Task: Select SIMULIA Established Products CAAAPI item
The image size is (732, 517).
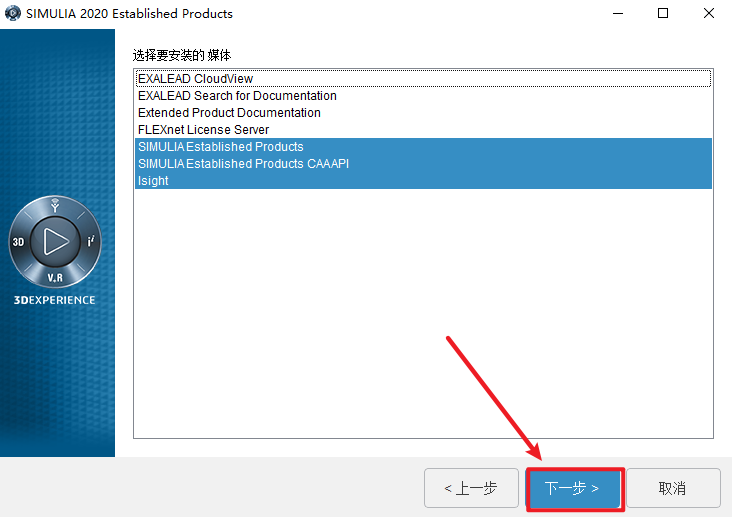Action: click(x=243, y=164)
